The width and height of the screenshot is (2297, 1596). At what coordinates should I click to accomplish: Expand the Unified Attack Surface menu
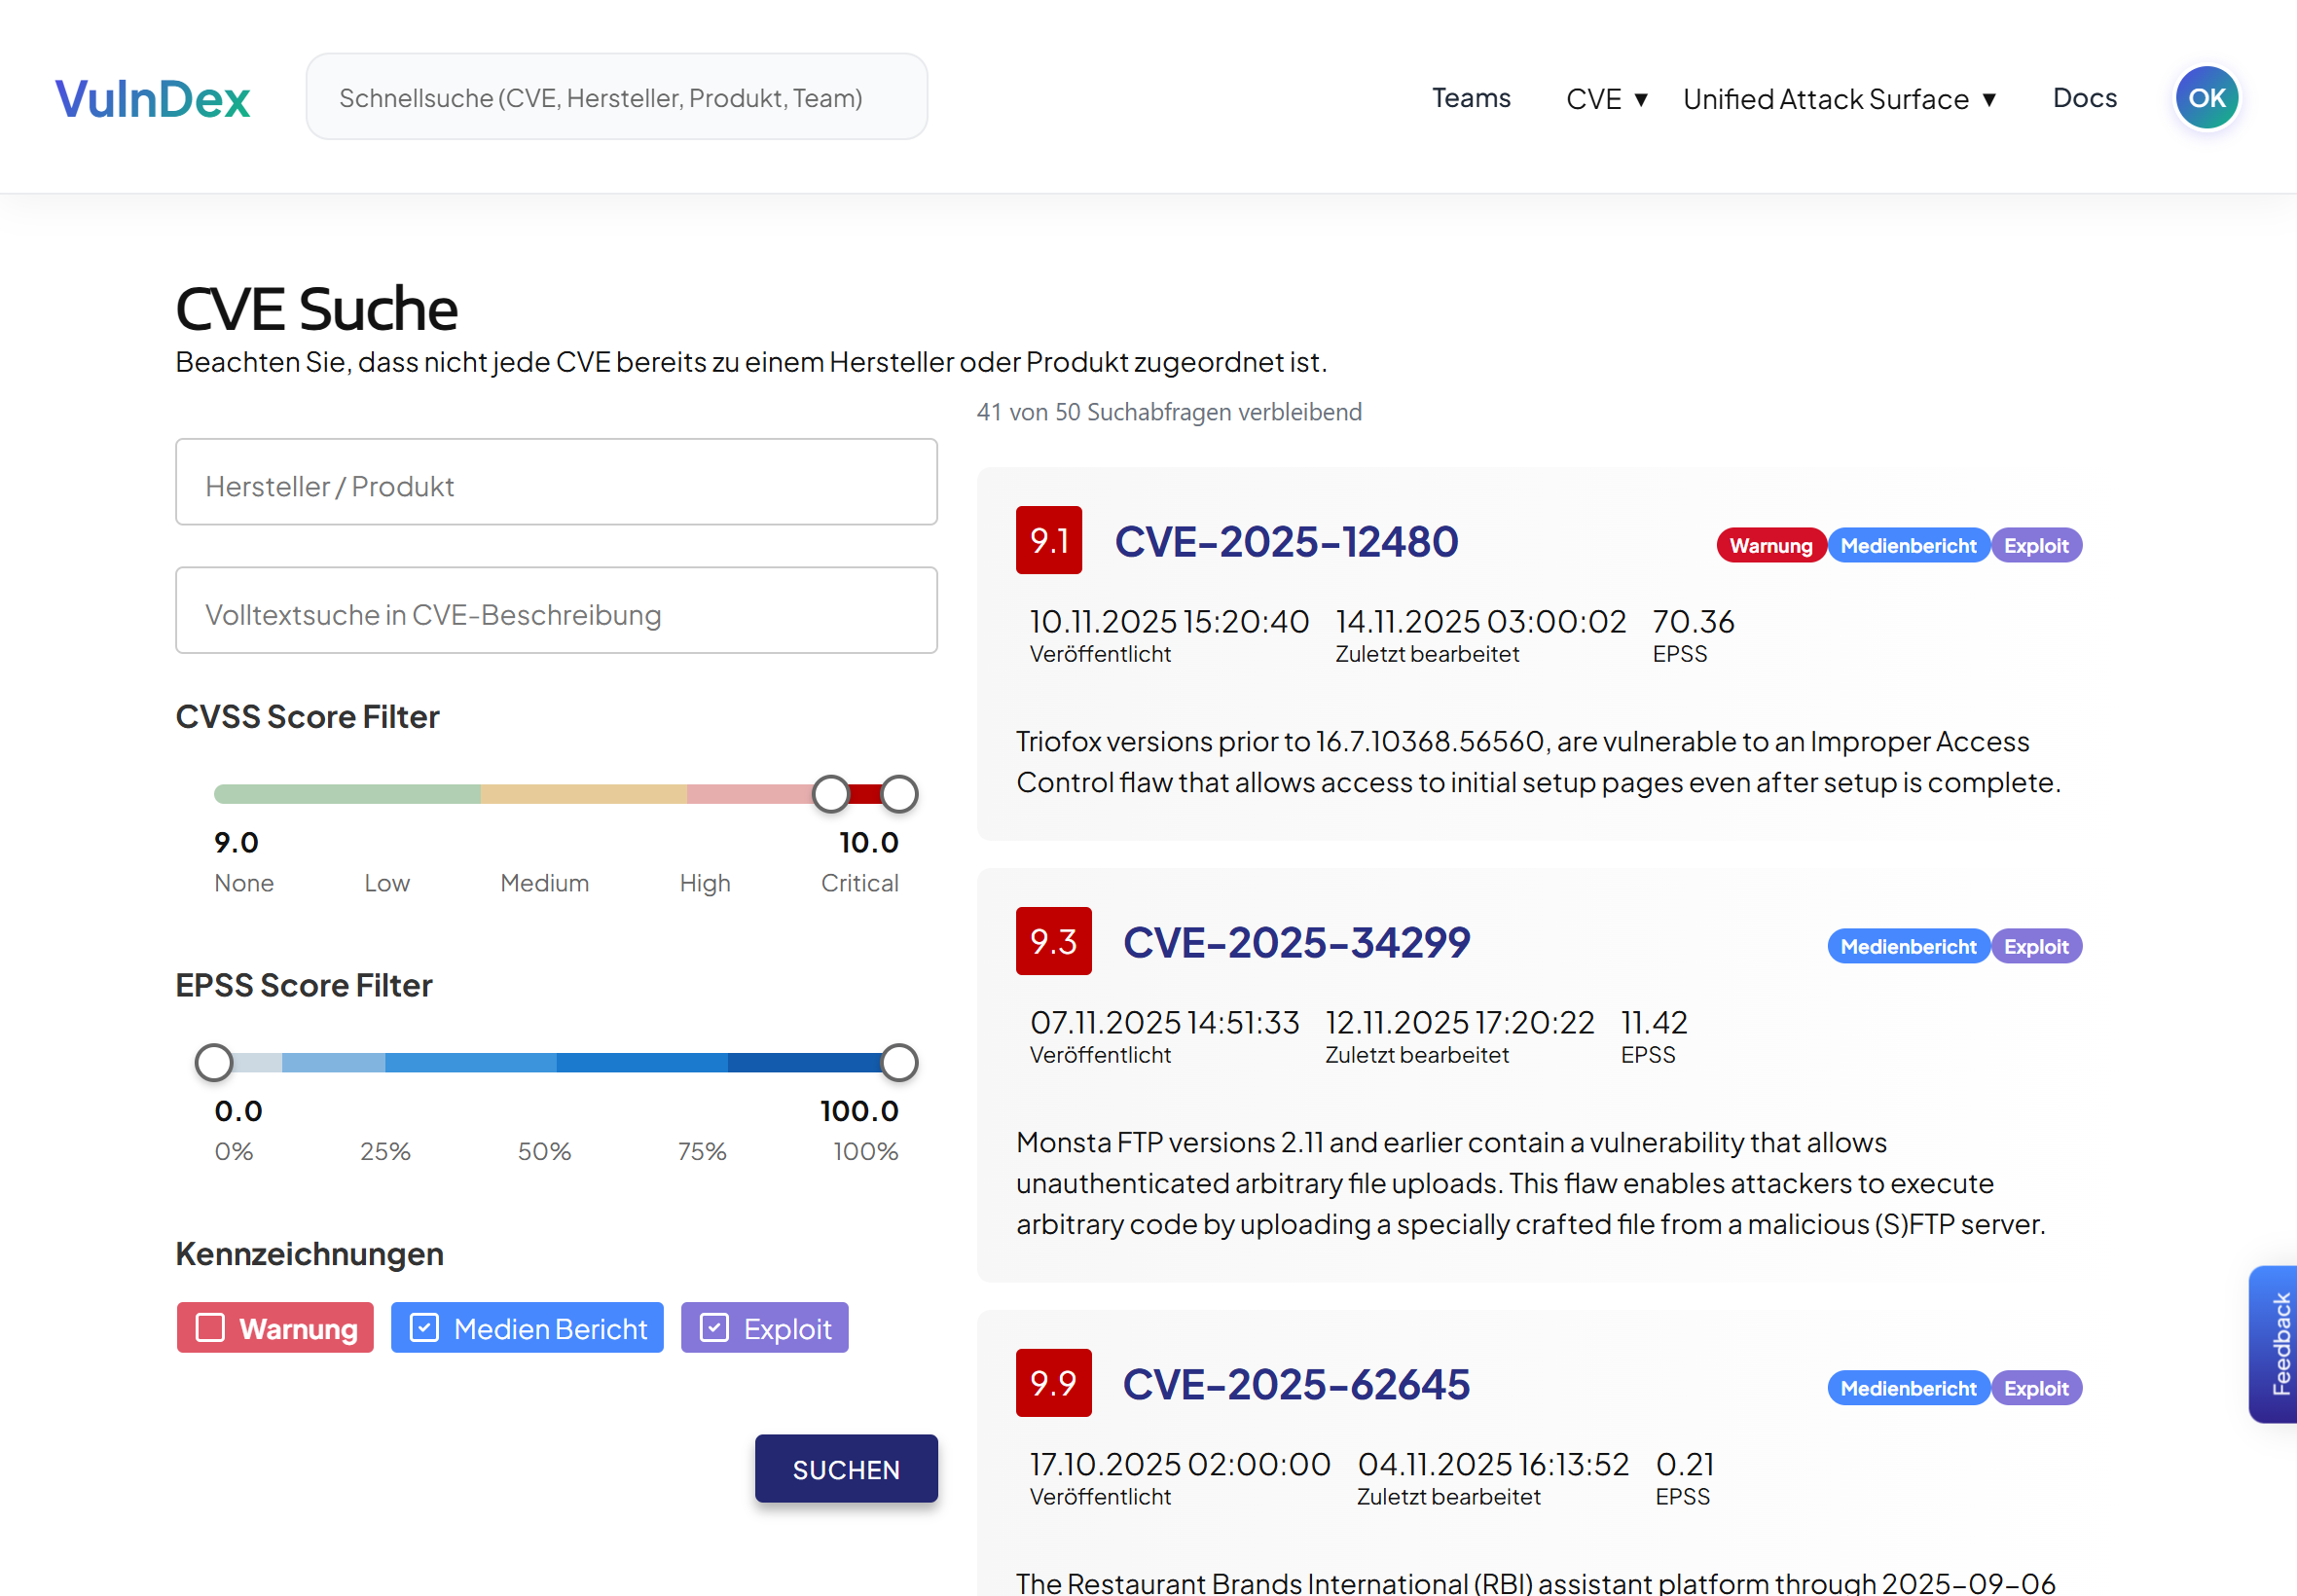click(1839, 98)
